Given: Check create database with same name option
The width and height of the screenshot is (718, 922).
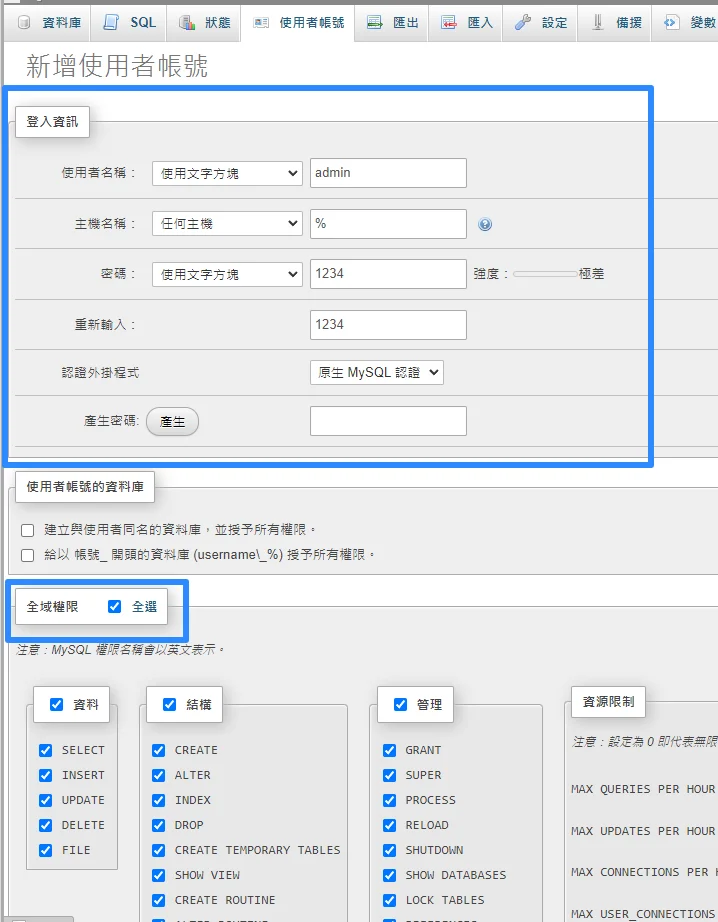Looking at the screenshot, I should tap(28, 530).
